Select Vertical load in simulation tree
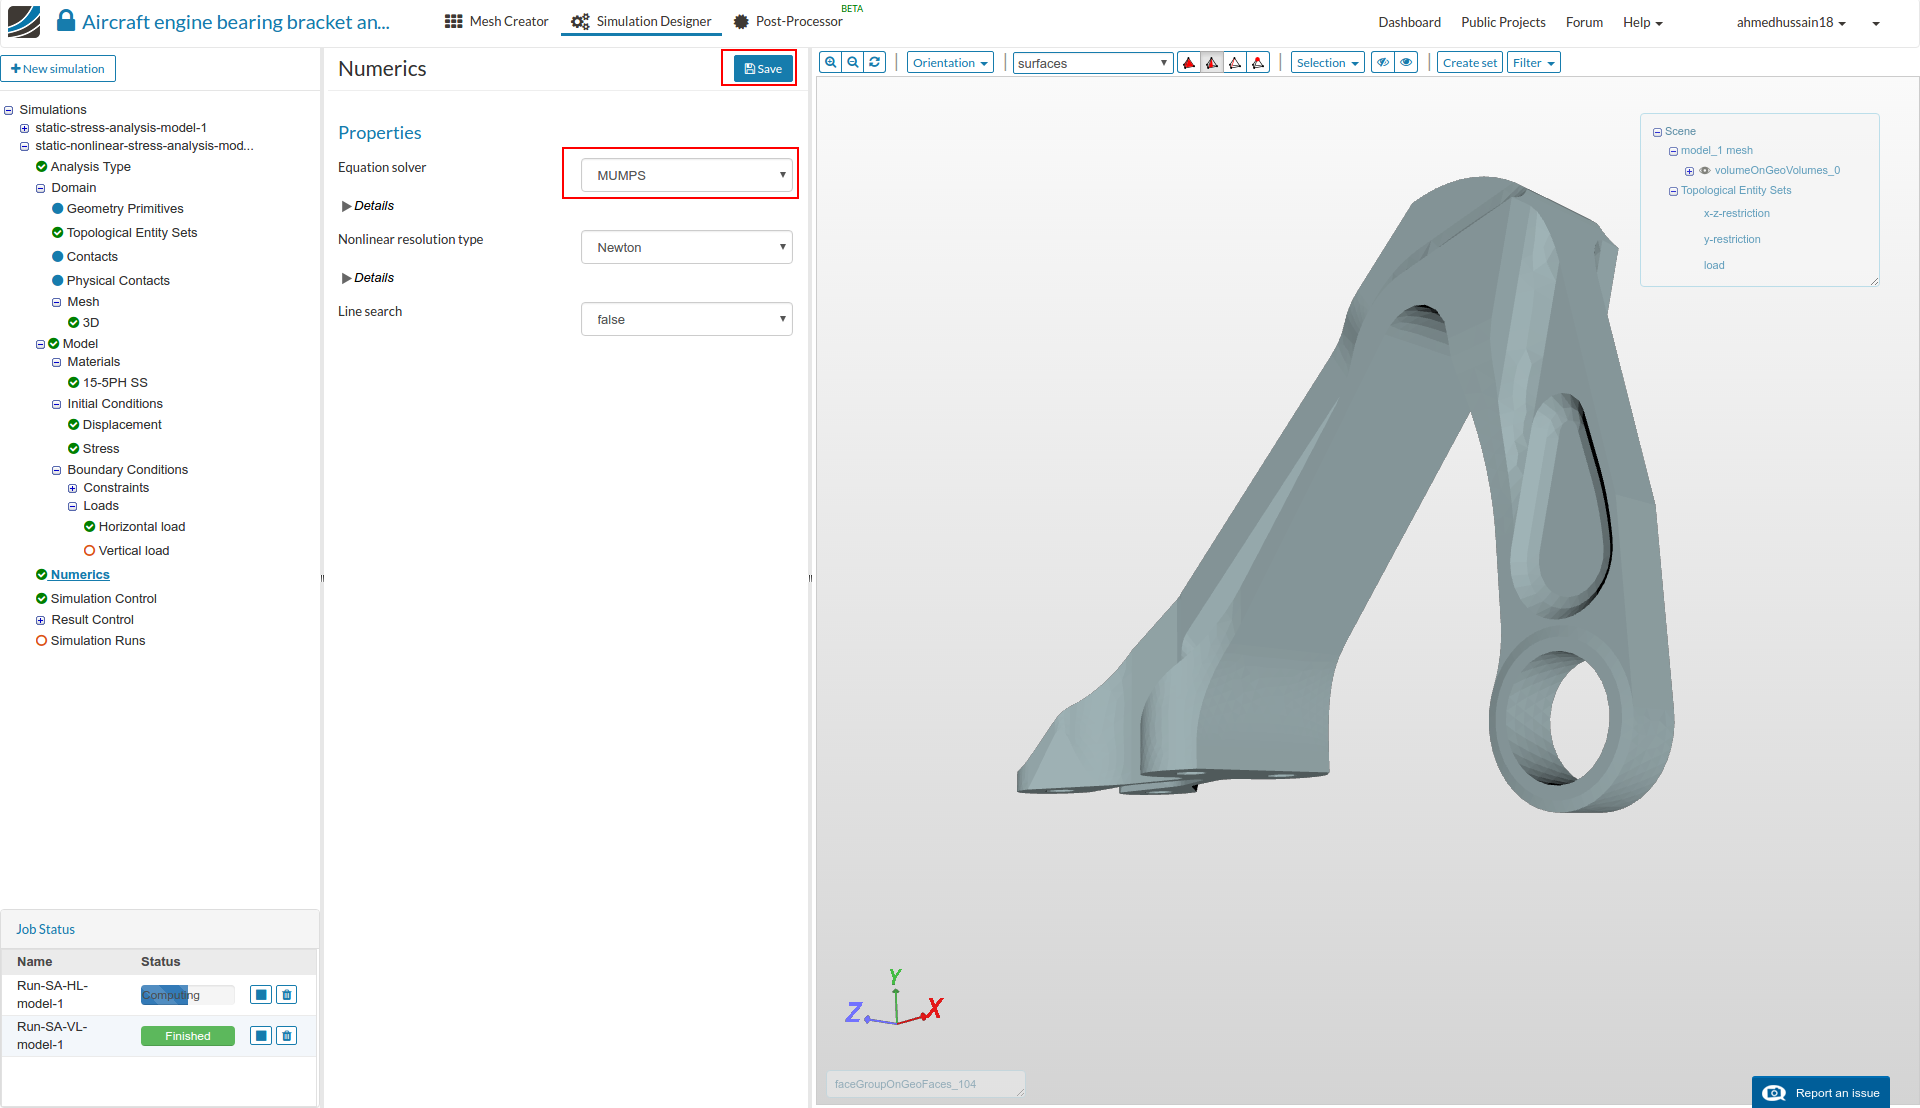The width and height of the screenshot is (1920, 1108). (x=134, y=551)
